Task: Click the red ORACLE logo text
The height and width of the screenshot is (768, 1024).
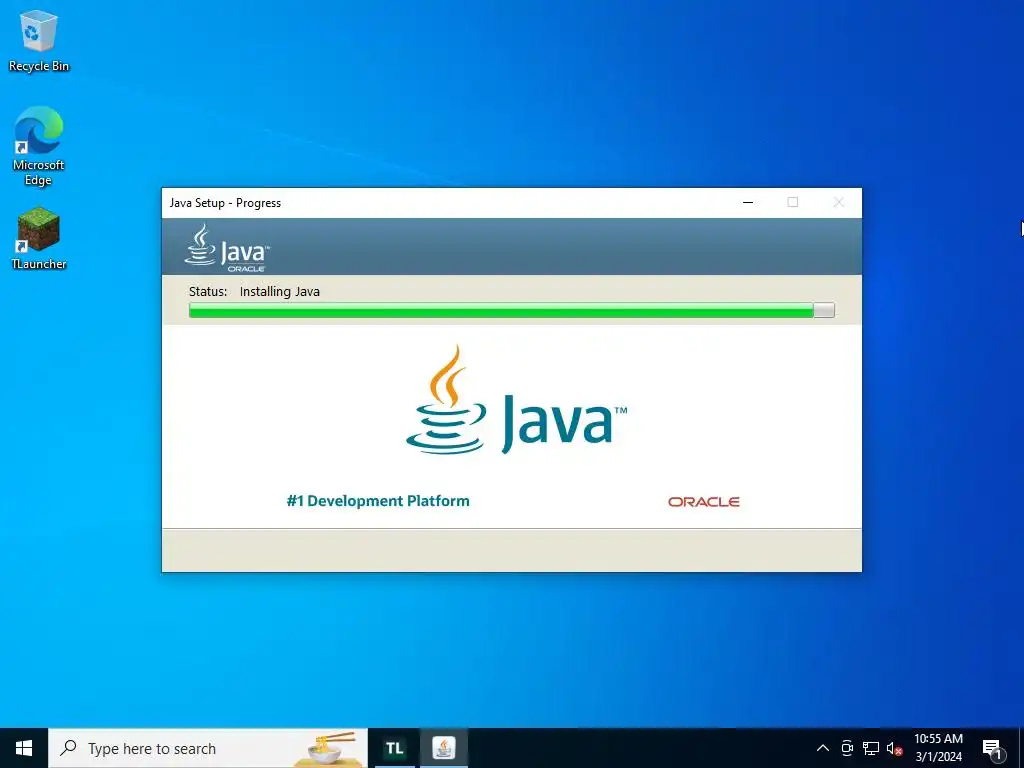Action: point(703,502)
